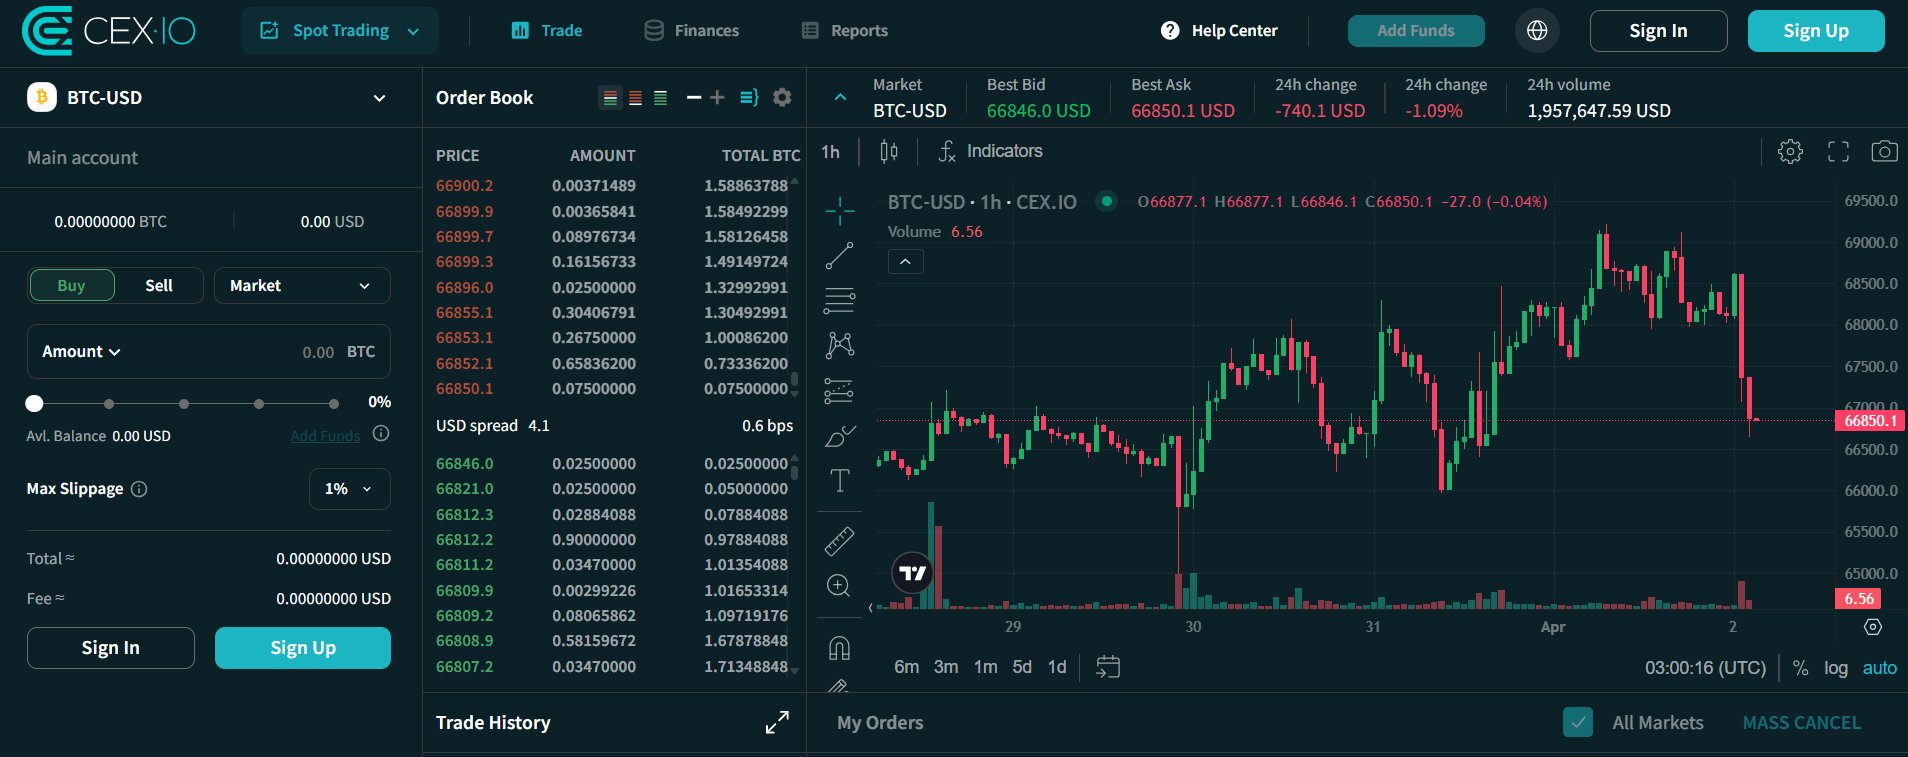Click Sign Up in the top header

pos(1816,31)
